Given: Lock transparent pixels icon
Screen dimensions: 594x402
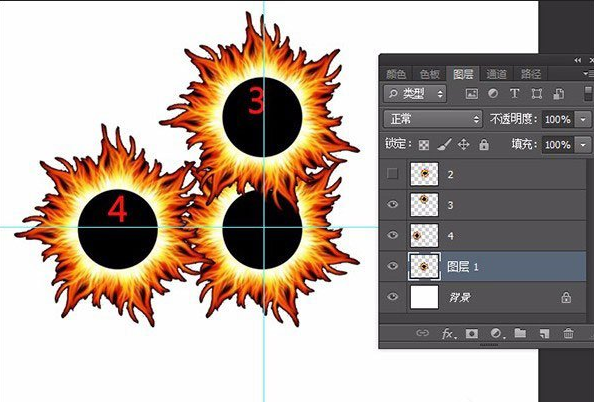Looking at the screenshot, I should pyautogui.click(x=424, y=145).
